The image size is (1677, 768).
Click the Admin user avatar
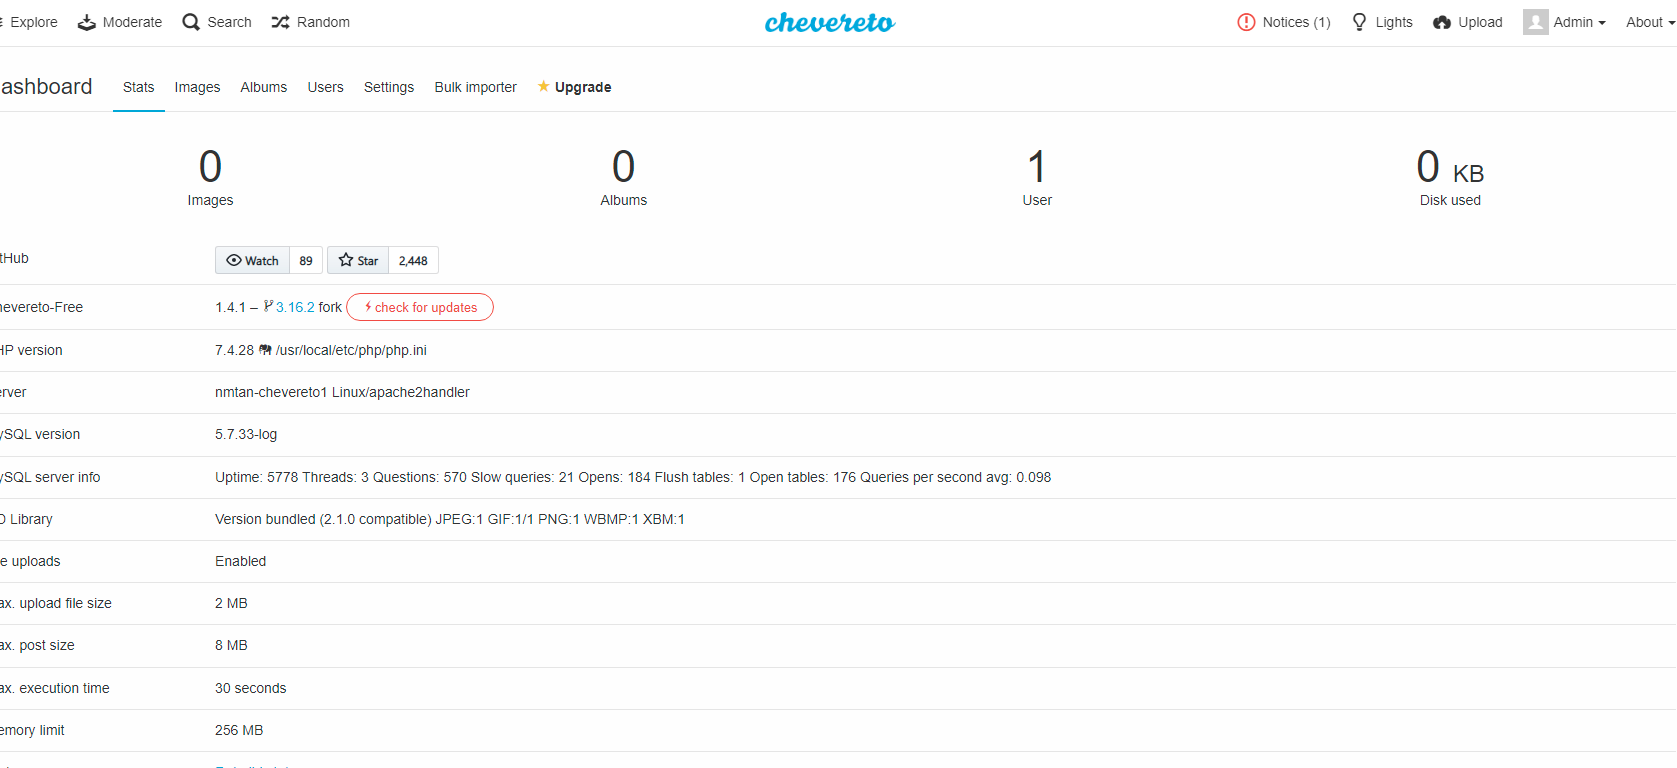pos(1535,22)
